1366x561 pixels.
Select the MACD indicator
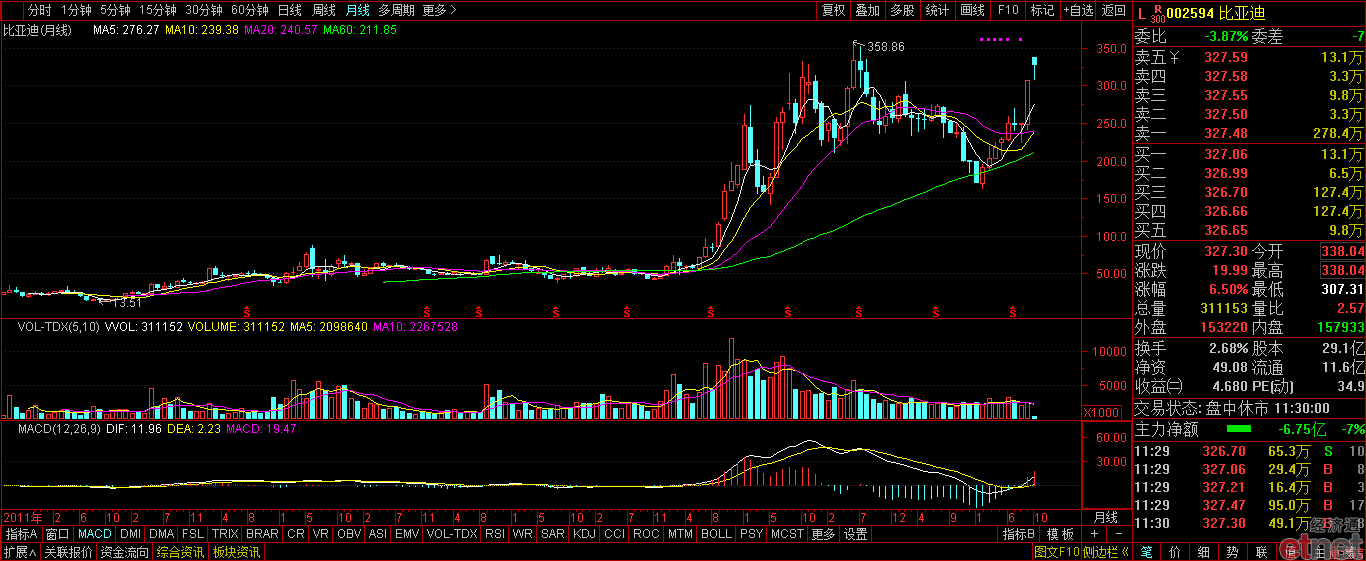[x=95, y=534]
